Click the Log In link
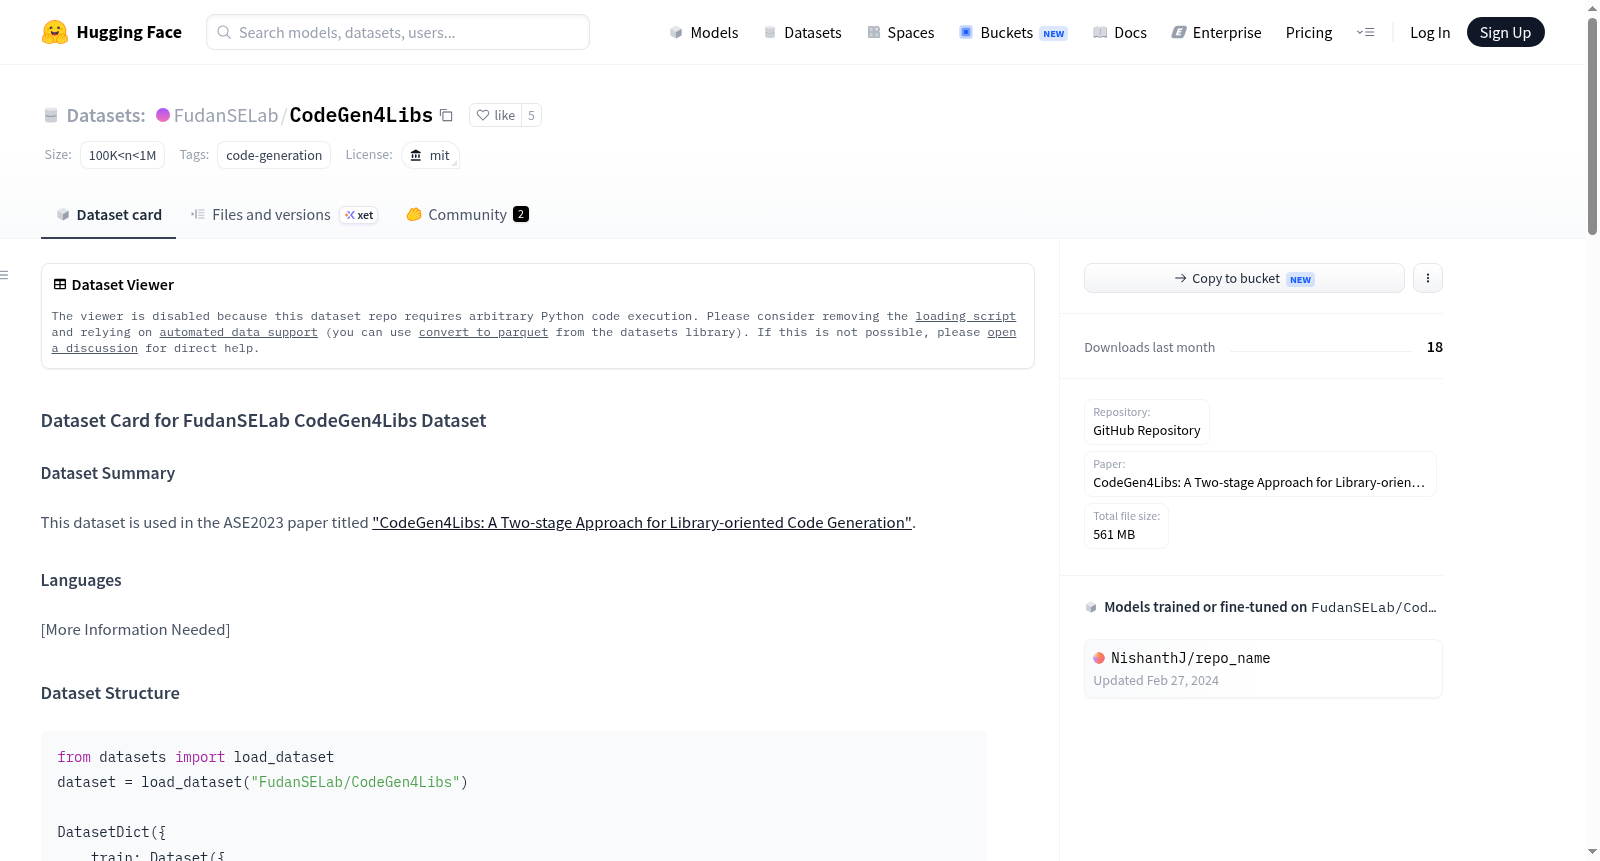Screen dimensions: 1600x861 (1430, 32)
